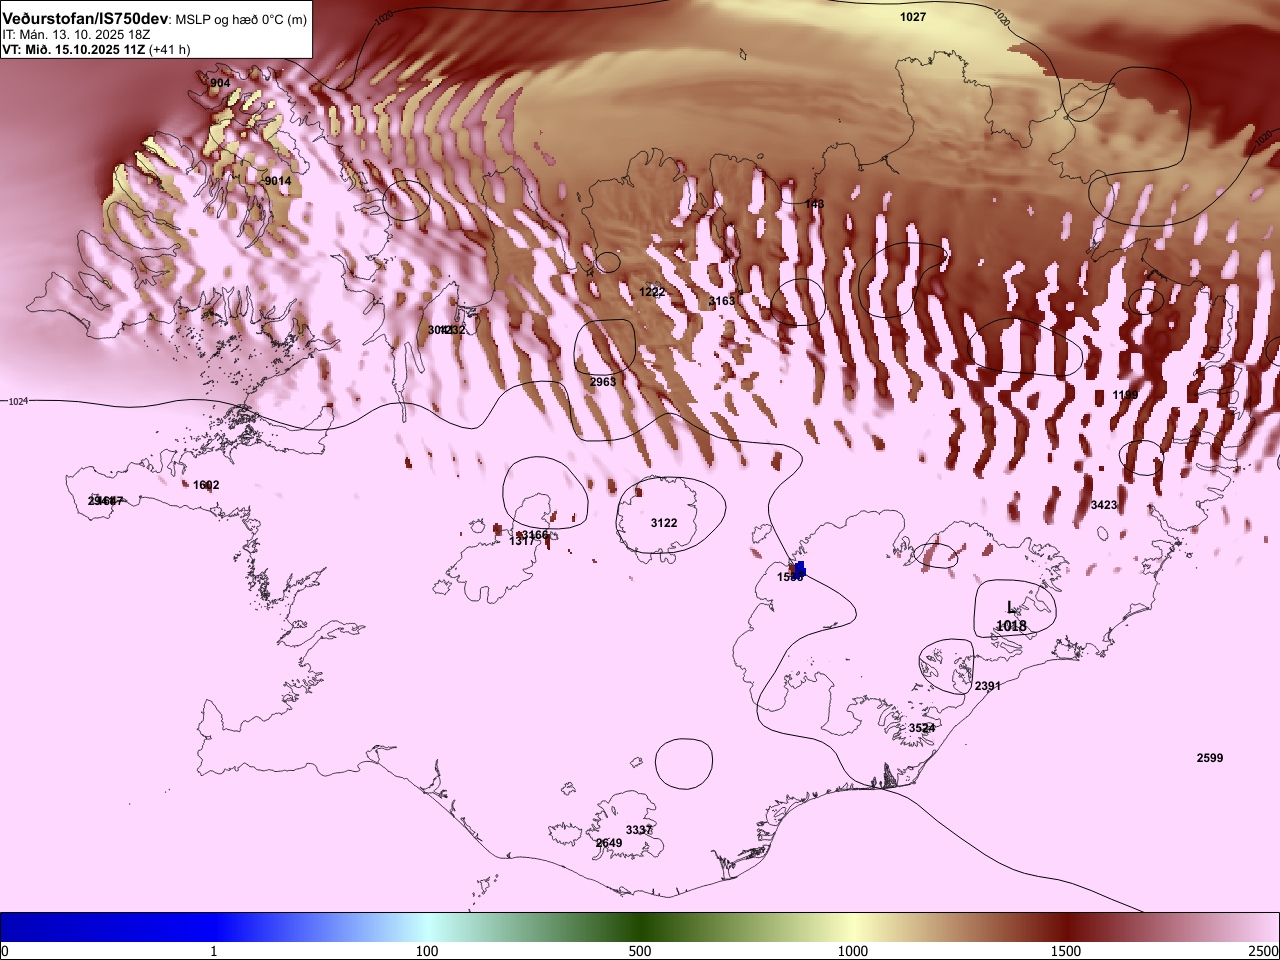The width and height of the screenshot is (1280, 960).
Task: Click the 100 tick on the colorbar
Action: tap(427, 951)
